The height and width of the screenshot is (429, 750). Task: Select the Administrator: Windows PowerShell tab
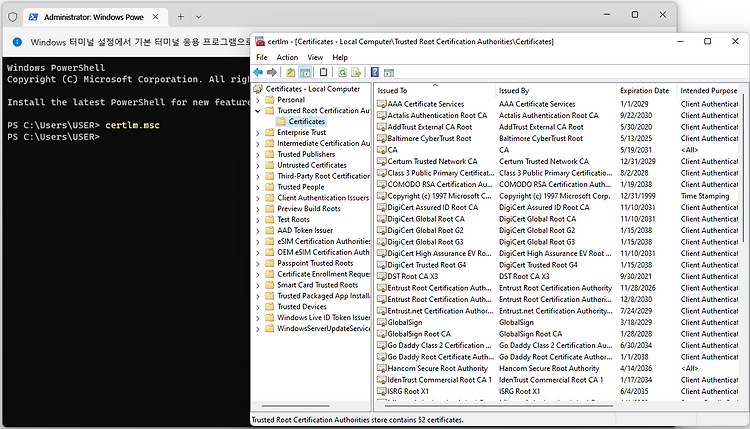coord(94,17)
